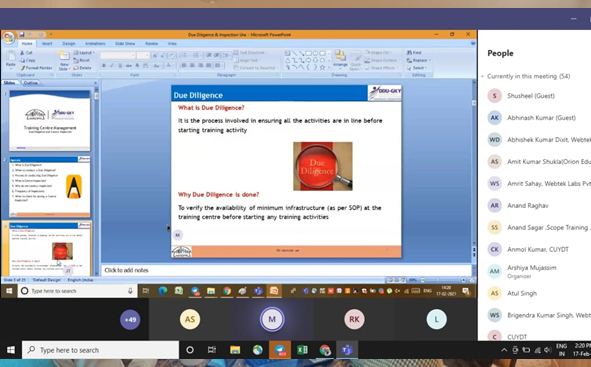The height and width of the screenshot is (367, 591).
Task: Click the New Slide button icon
Action: click(64, 56)
